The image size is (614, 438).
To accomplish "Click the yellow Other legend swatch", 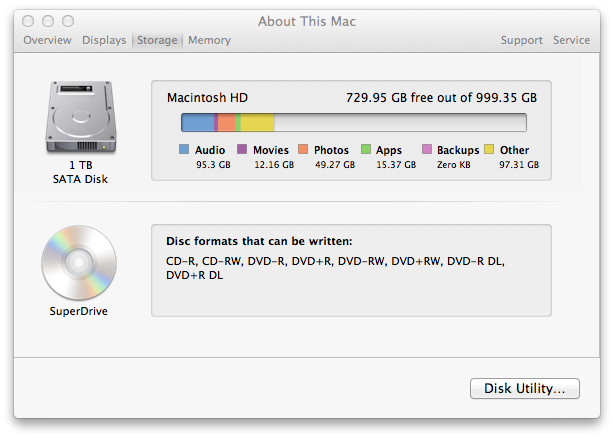I will click(x=489, y=150).
